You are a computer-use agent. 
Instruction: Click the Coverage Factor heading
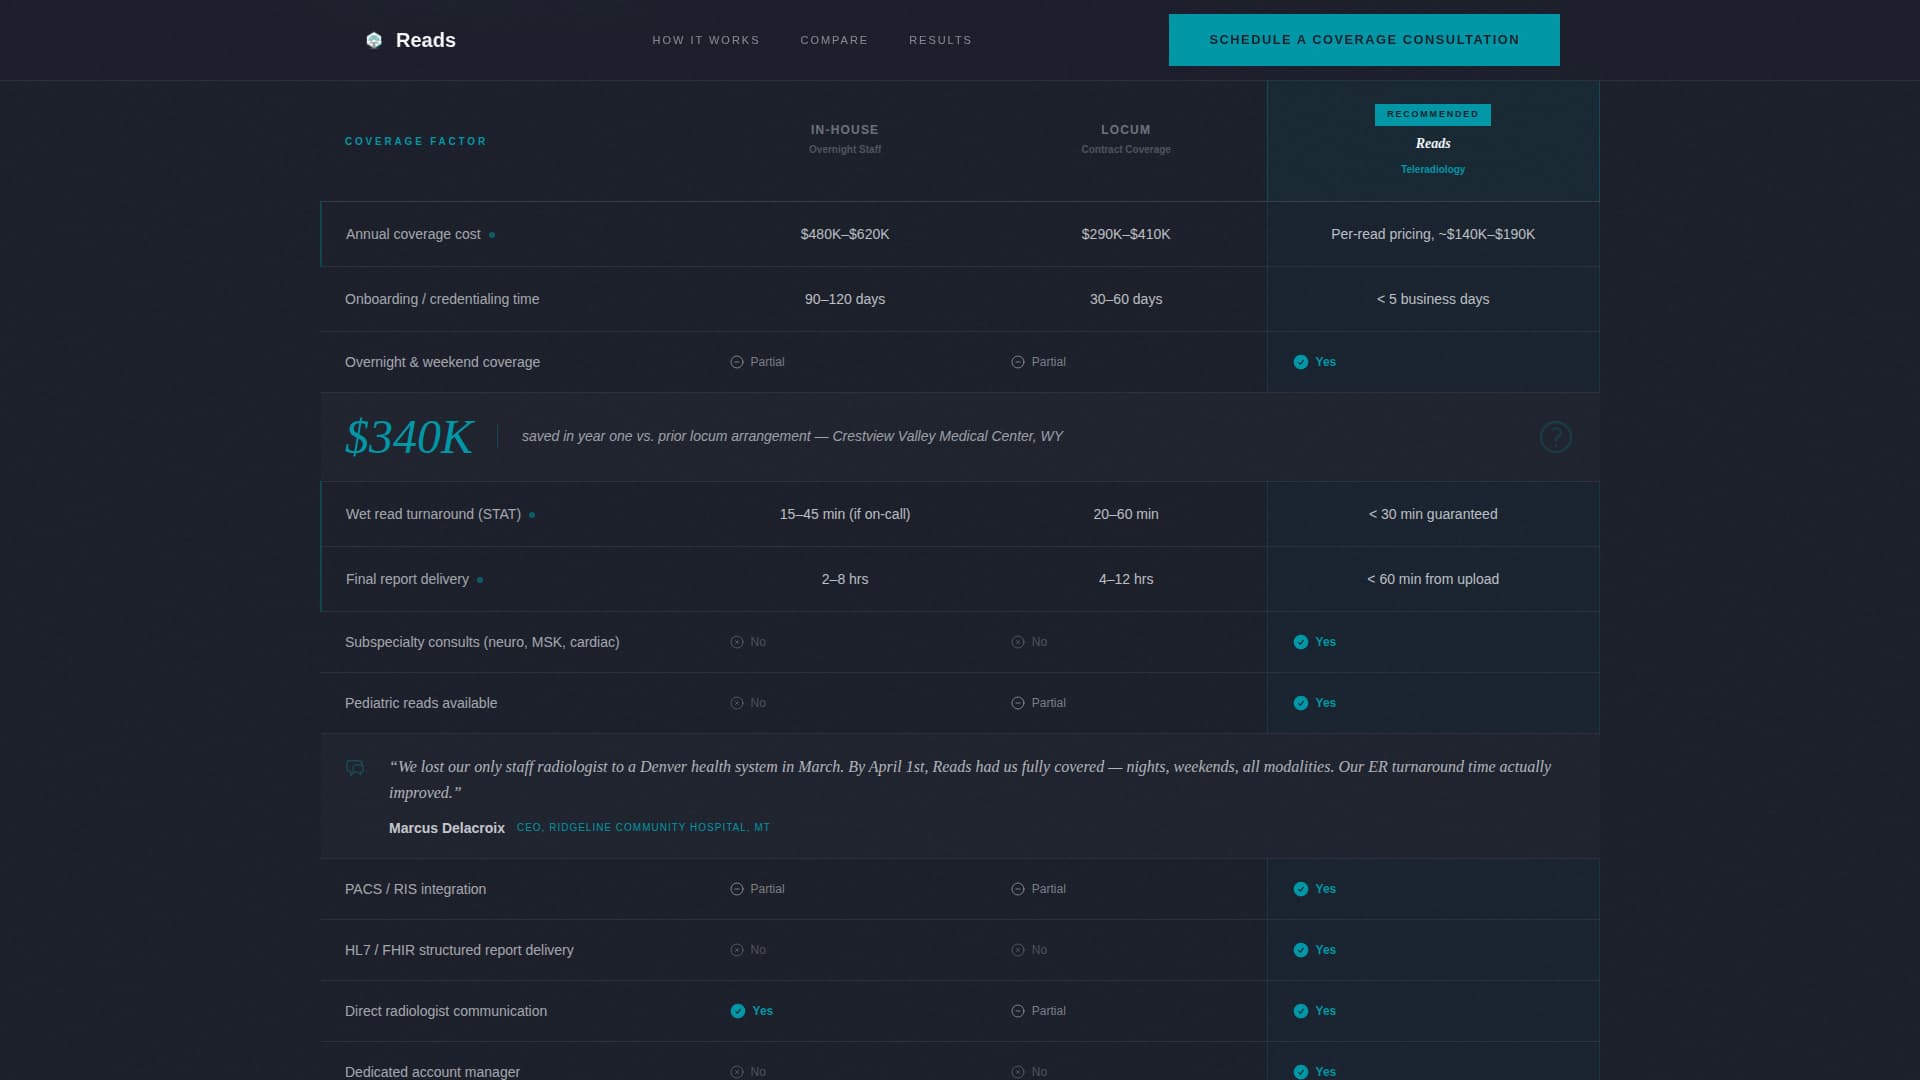pyautogui.click(x=416, y=142)
